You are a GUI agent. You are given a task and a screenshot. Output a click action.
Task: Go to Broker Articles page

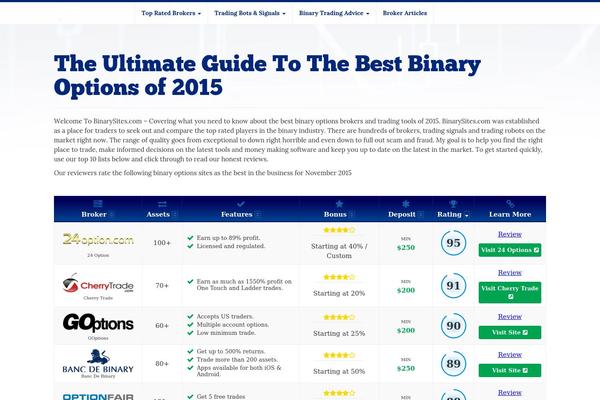(405, 13)
